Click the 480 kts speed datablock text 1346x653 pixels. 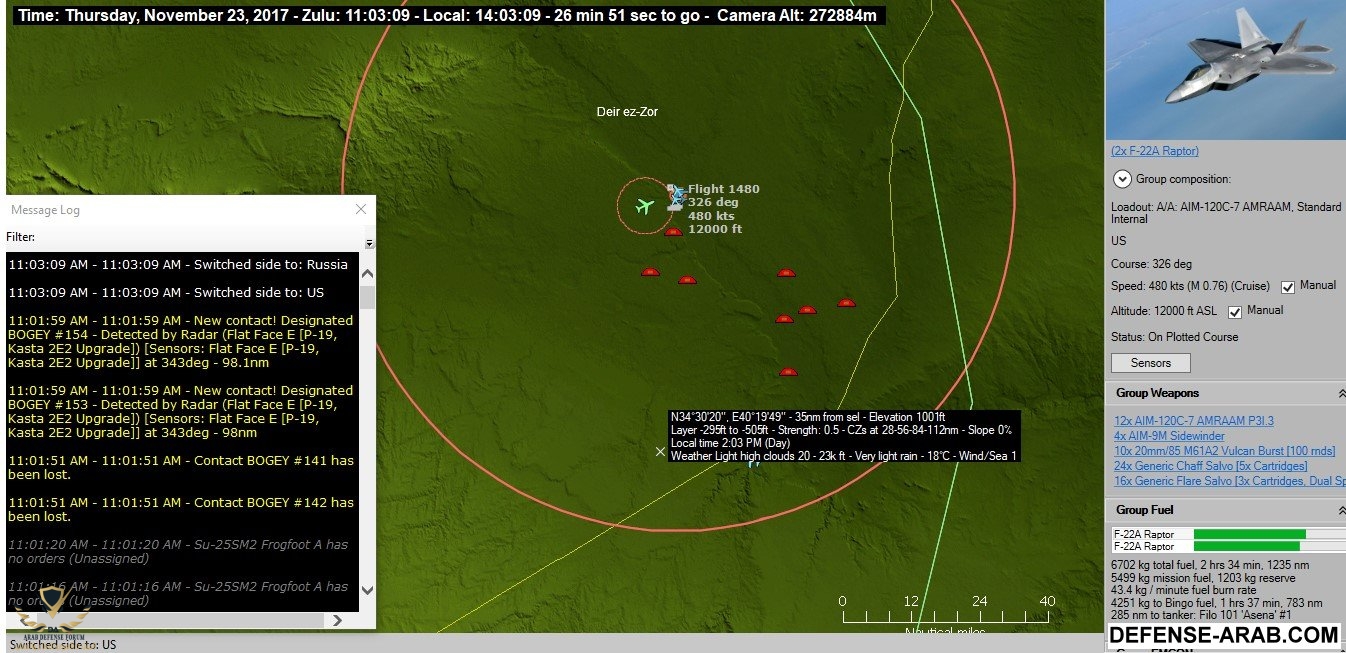coord(710,216)
